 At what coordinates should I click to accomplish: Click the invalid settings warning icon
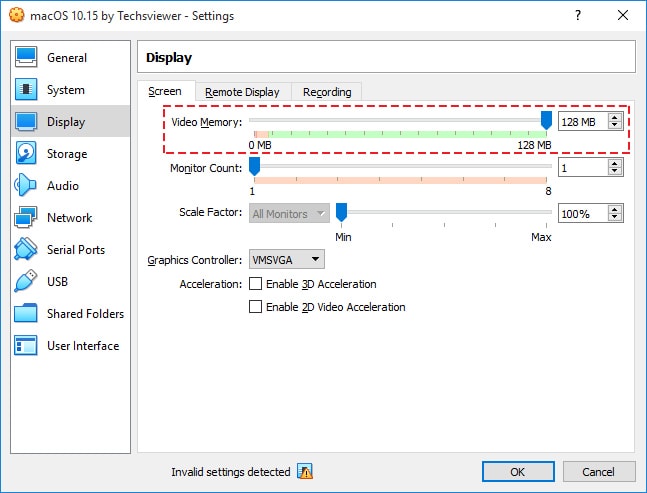click(305, 471)
